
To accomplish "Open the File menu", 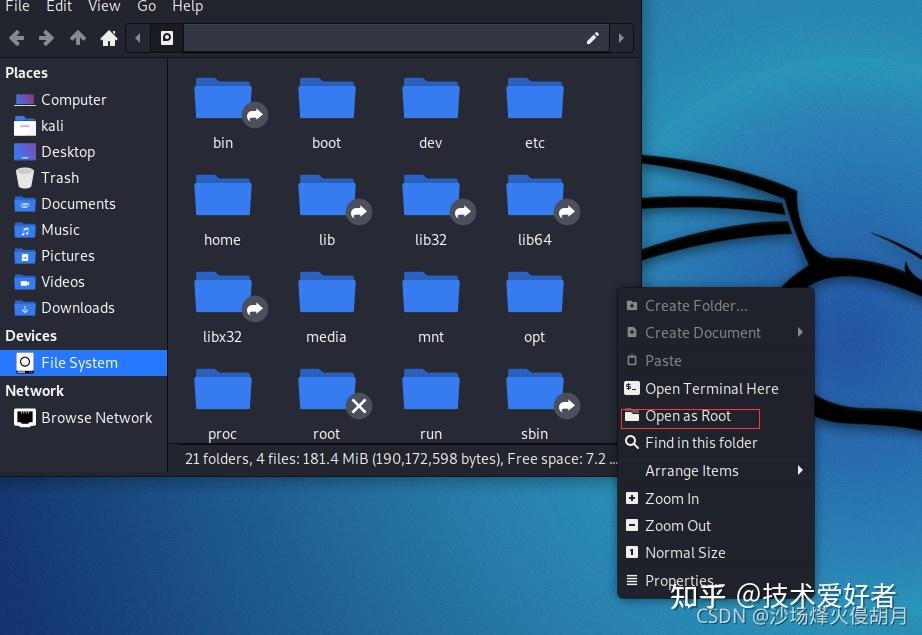I will click(17, 6).
